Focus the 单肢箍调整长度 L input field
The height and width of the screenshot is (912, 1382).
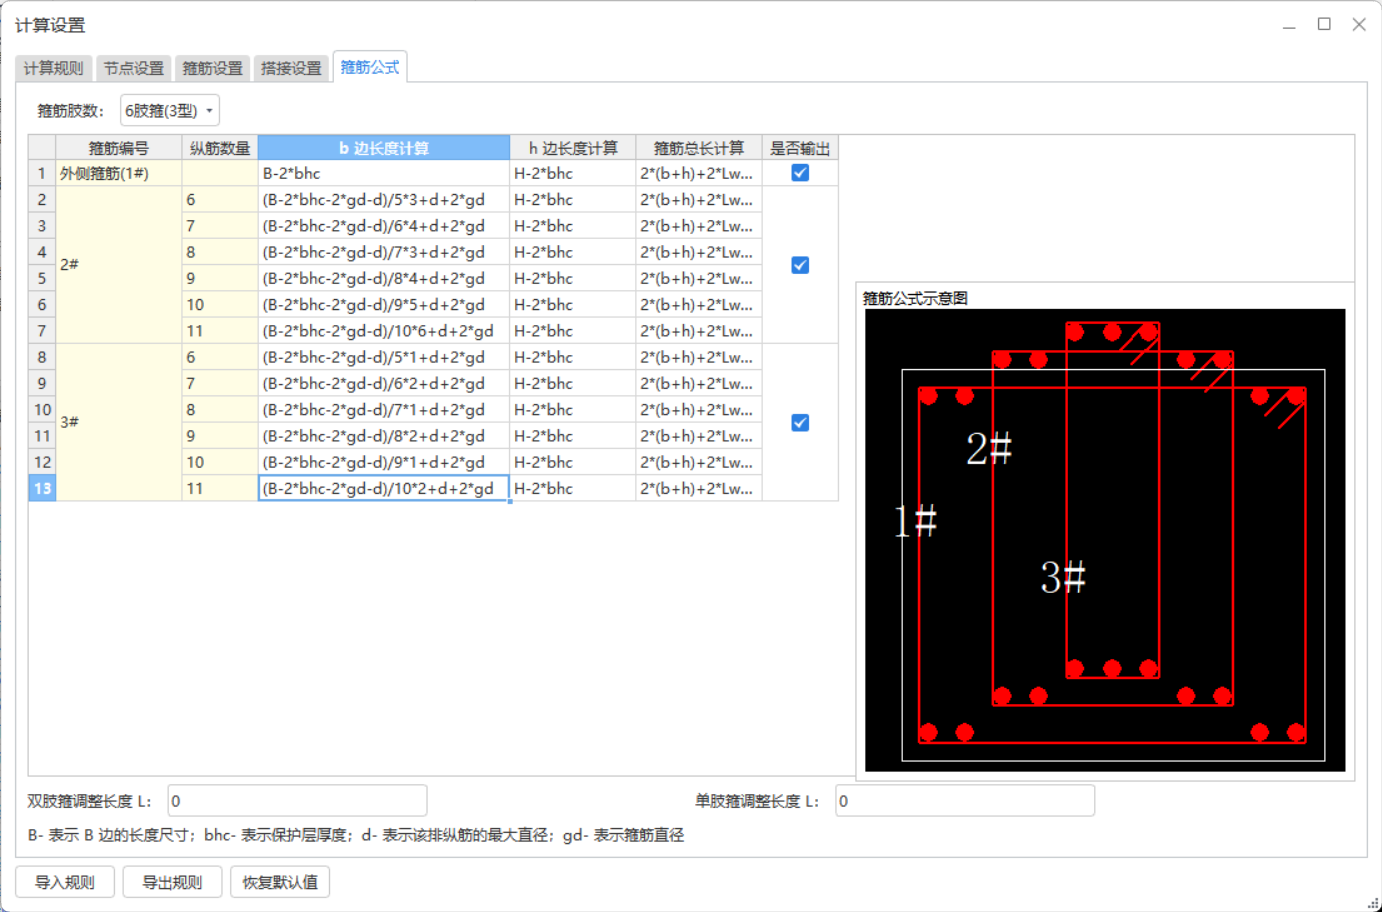(x=965, y=801)
